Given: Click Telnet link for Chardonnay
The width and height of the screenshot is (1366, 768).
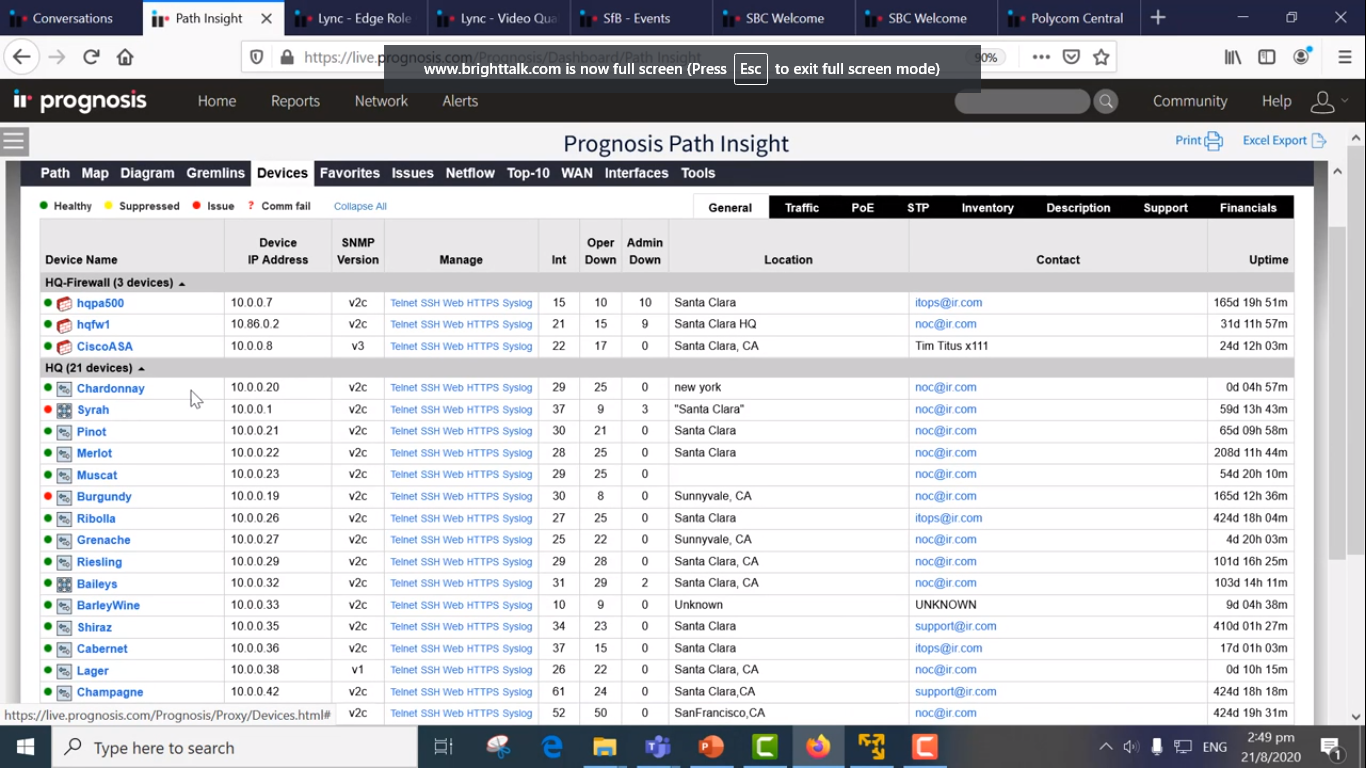Looking at the screenshot, I should 404,388.
